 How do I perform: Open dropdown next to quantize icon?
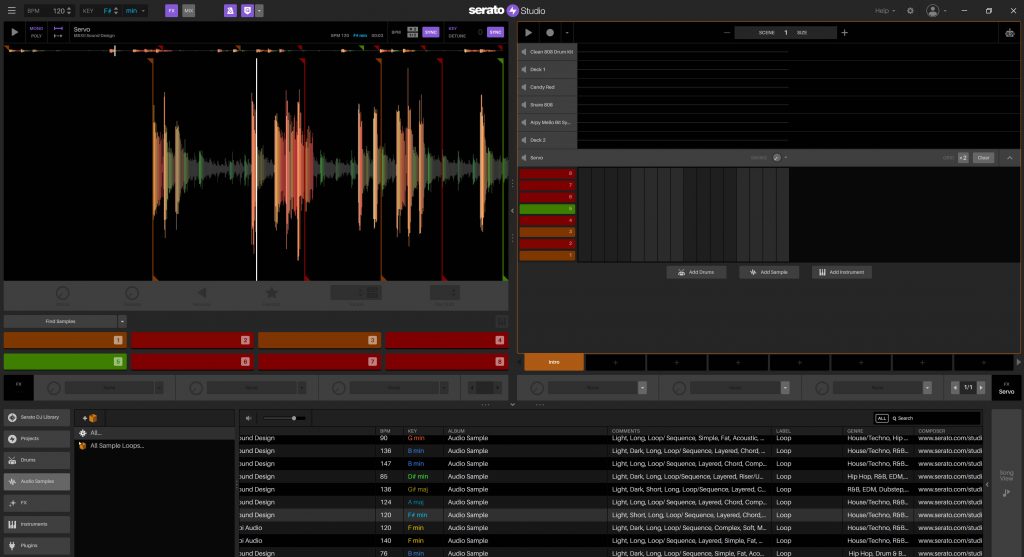259,10
